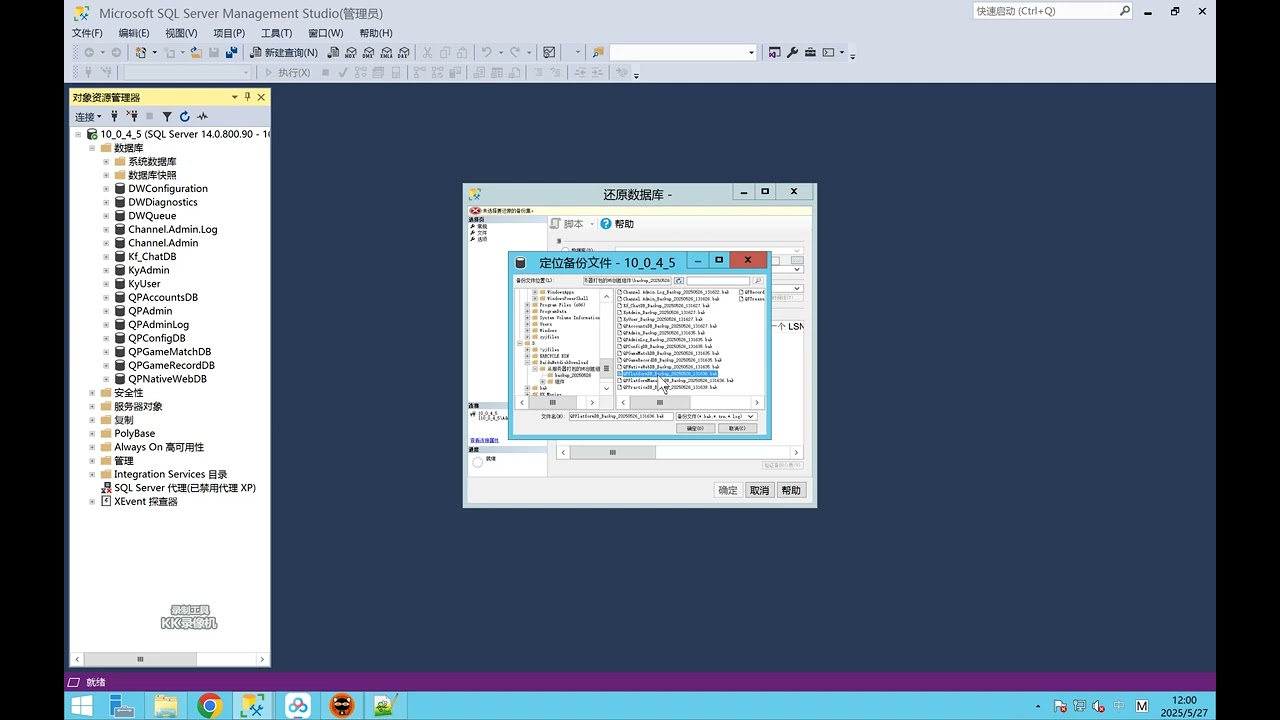The width and height of the screenshot is (1280, 720).
Task: Click the Save All toolbar icon
Action: 232,52
